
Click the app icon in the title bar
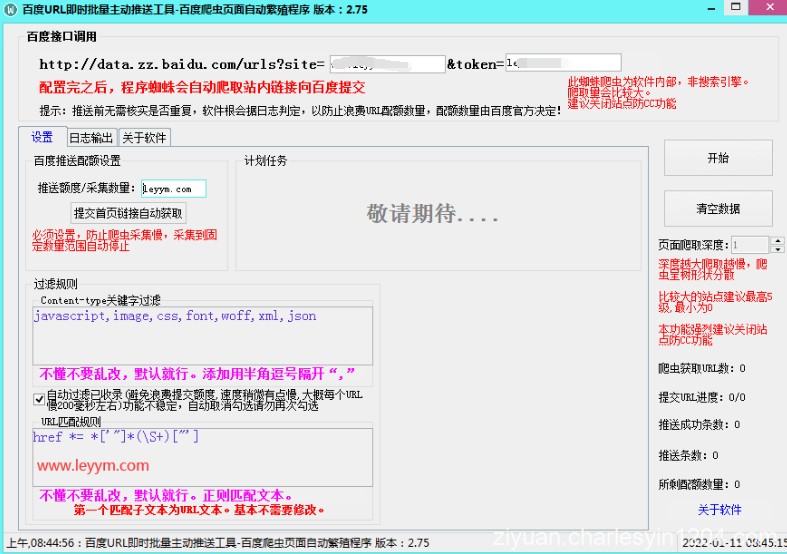point(11,8)
